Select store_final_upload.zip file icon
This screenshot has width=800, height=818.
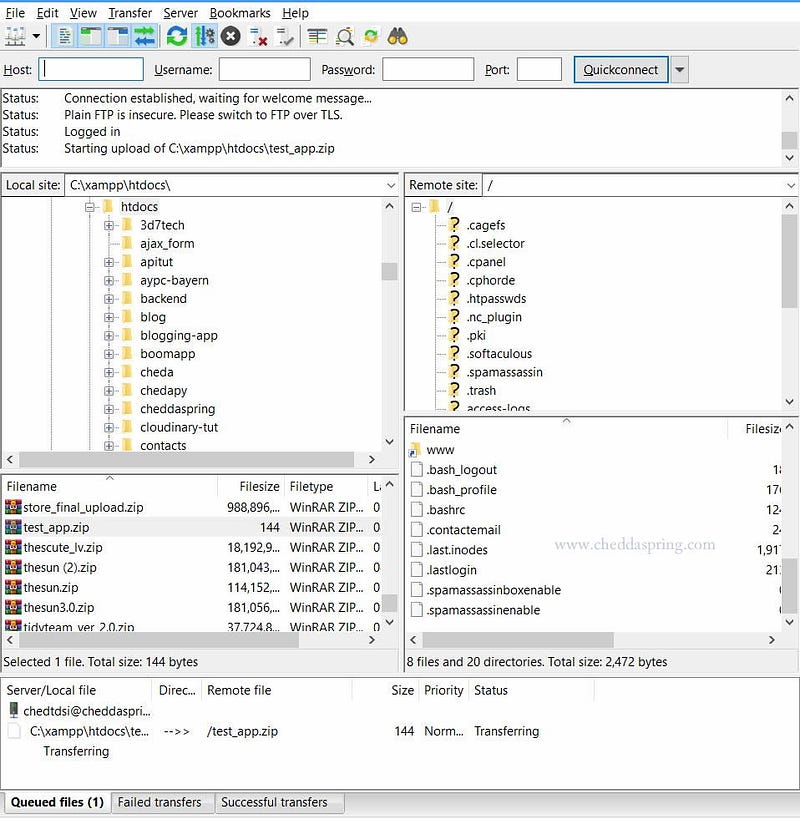[x=13, y=507]
